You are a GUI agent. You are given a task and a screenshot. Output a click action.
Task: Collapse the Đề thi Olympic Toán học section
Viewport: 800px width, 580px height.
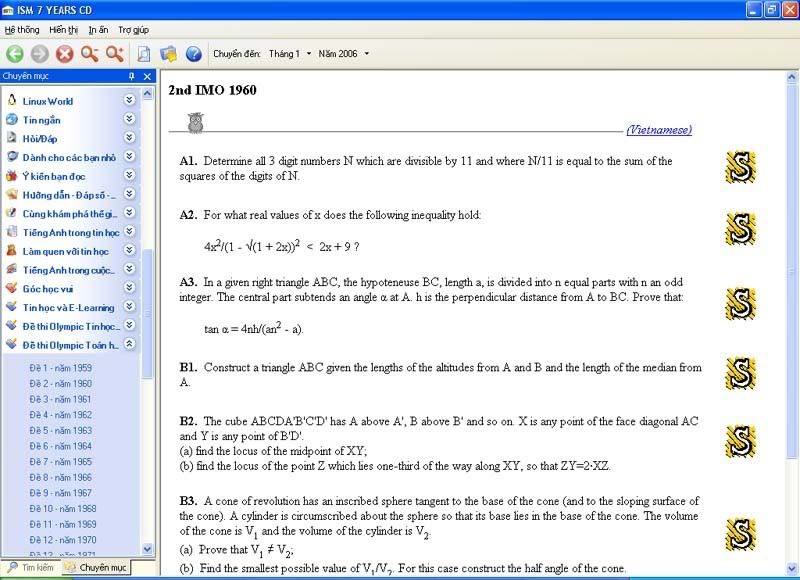click(x=129, y=344)
